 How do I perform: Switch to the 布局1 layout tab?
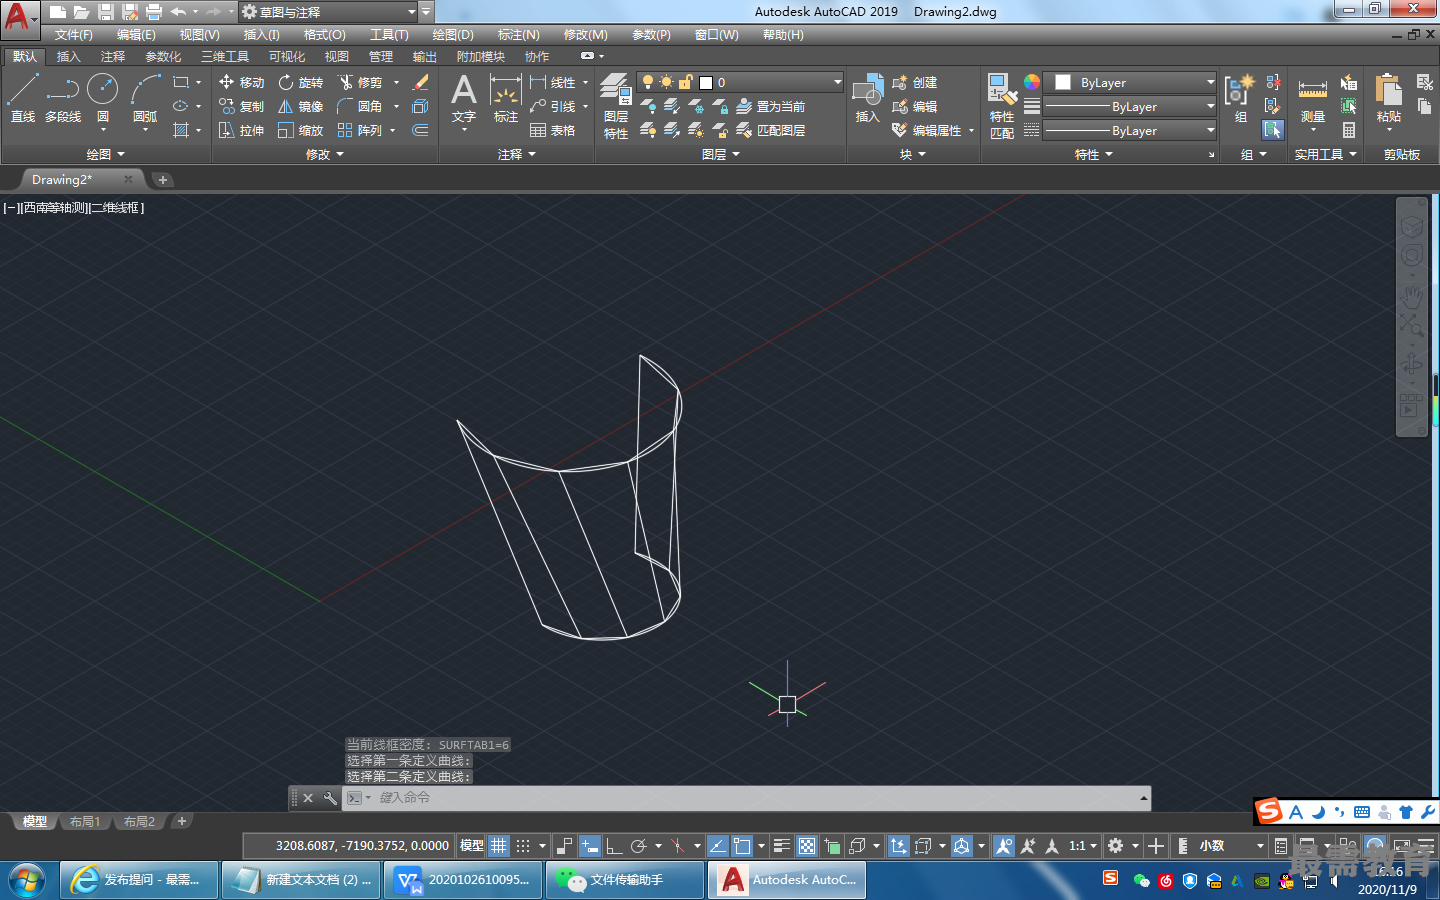coord(85,821)
